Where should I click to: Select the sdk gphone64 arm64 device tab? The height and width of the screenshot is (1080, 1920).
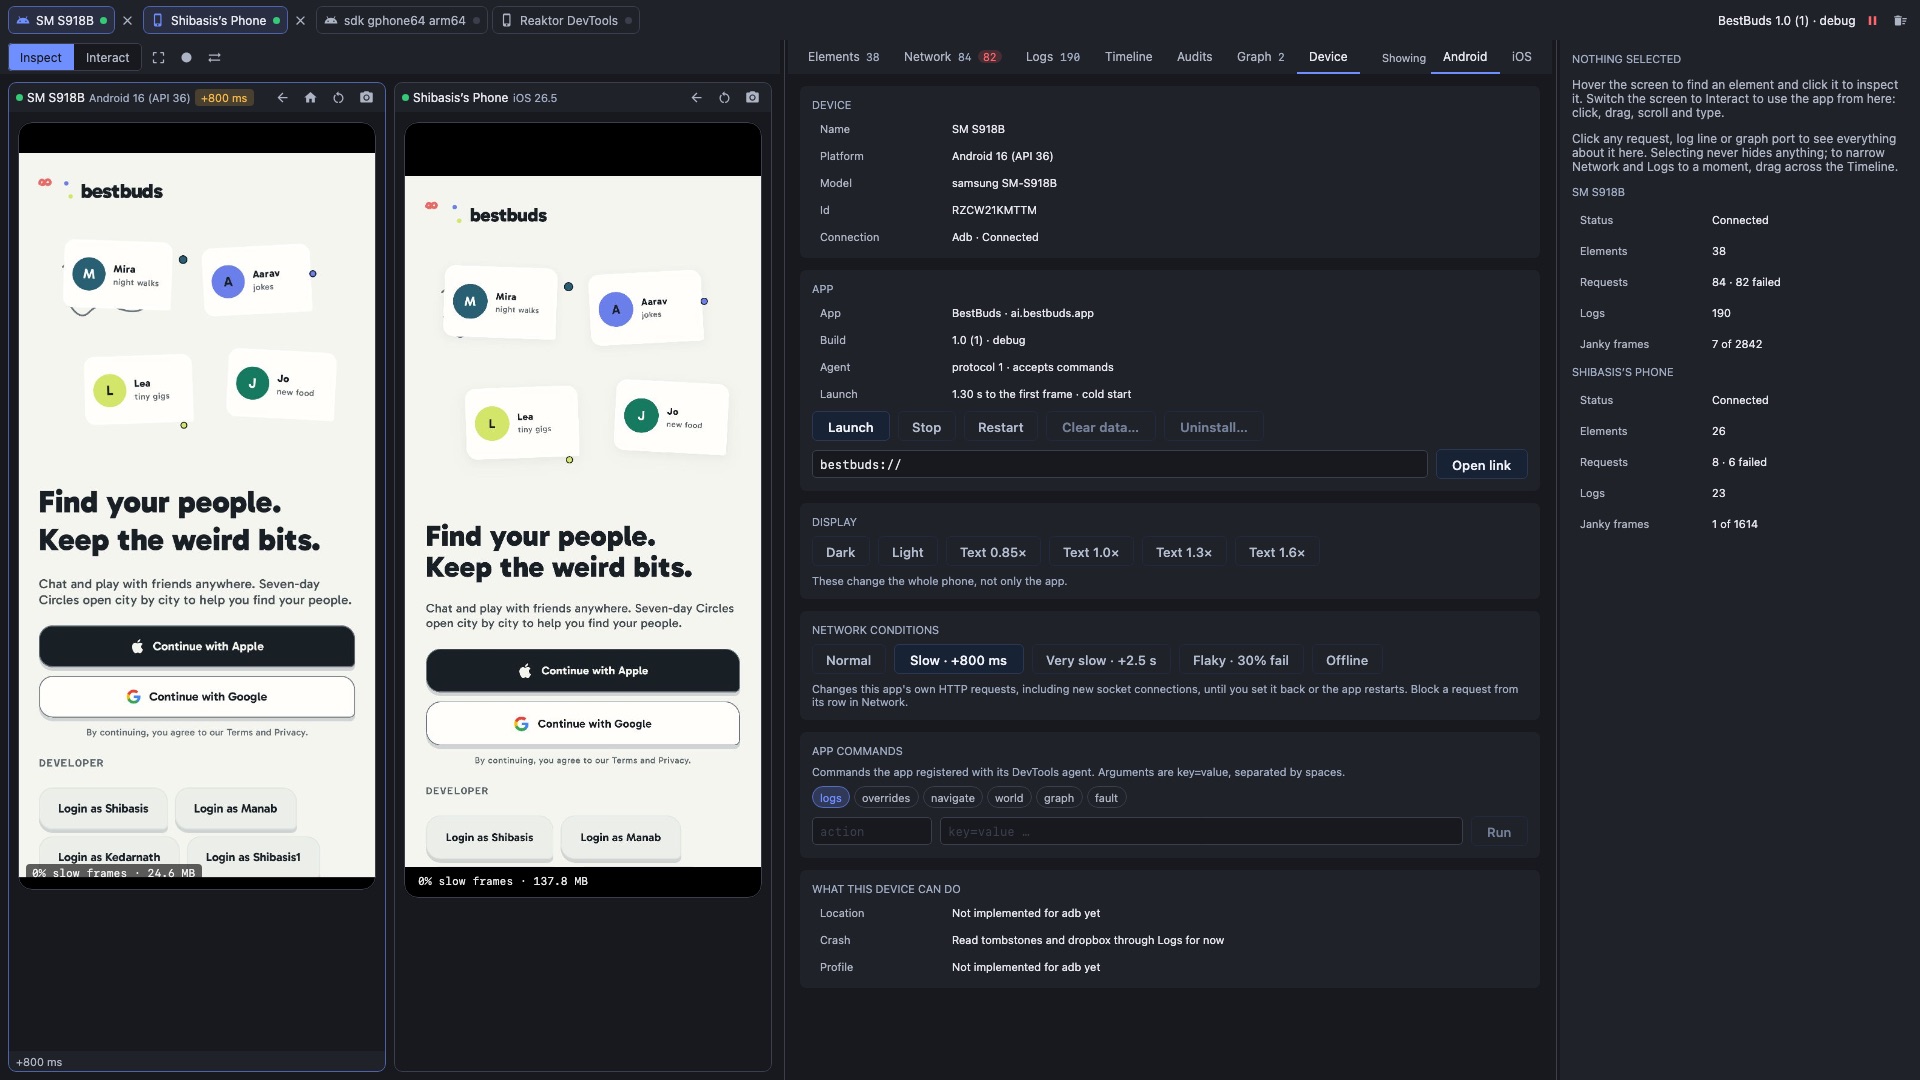[x=402, y=20]
